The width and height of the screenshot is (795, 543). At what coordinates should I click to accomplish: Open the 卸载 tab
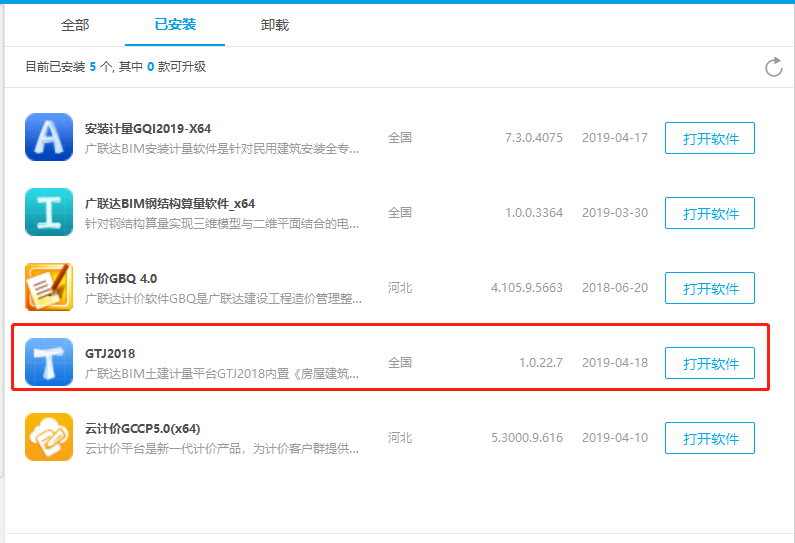pyautogui.click(x=275, y=25)
